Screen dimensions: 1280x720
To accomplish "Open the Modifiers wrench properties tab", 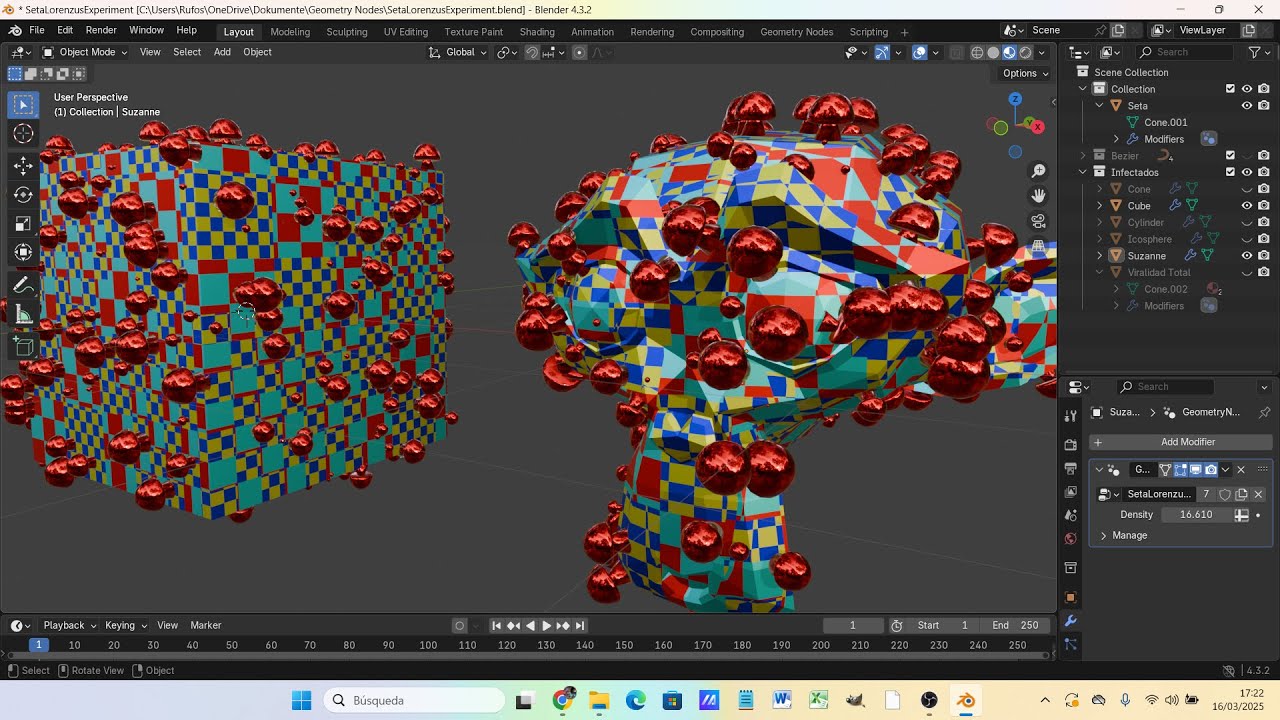I will click(1070, 622).
